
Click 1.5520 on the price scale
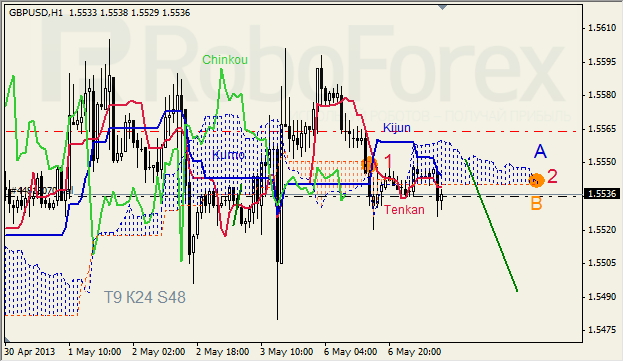pyautogui.click(x=602, y=230)
